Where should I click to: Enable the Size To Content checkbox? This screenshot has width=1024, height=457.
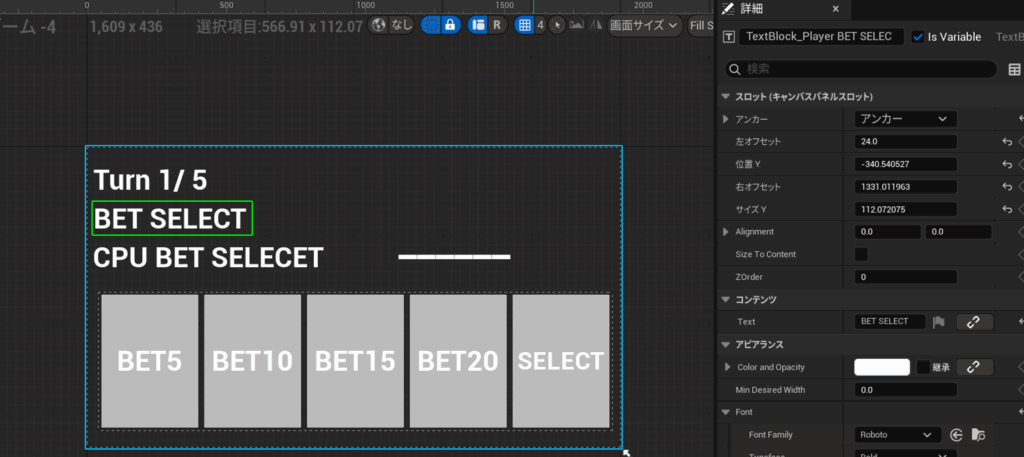click(861, 254)
